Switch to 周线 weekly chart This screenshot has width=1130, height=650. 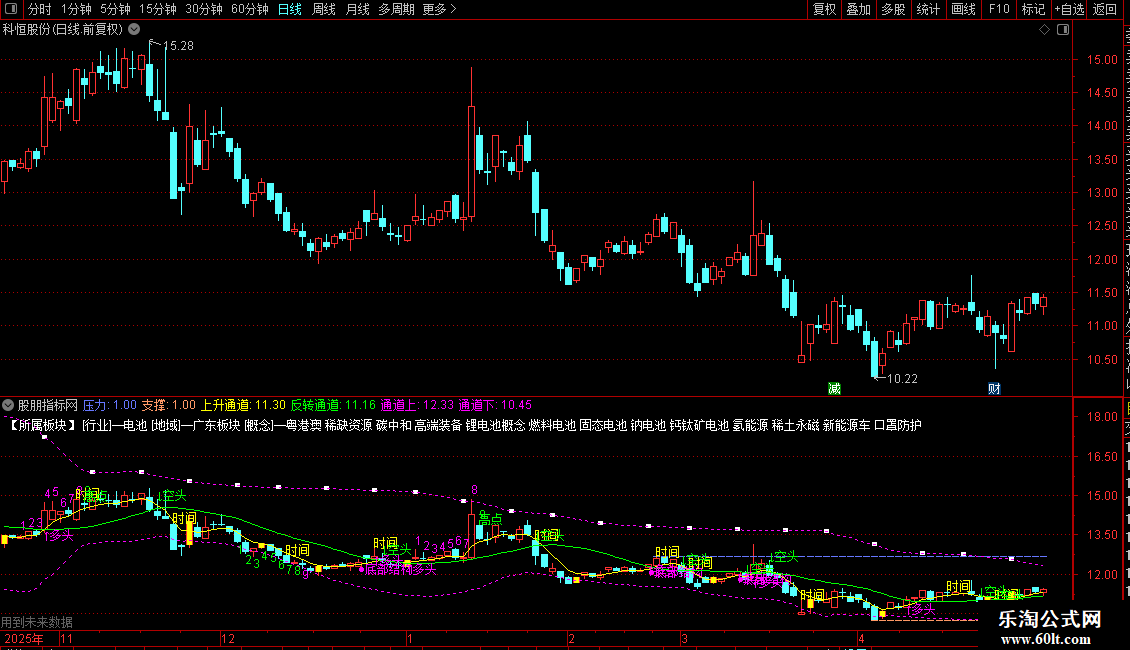324,9
